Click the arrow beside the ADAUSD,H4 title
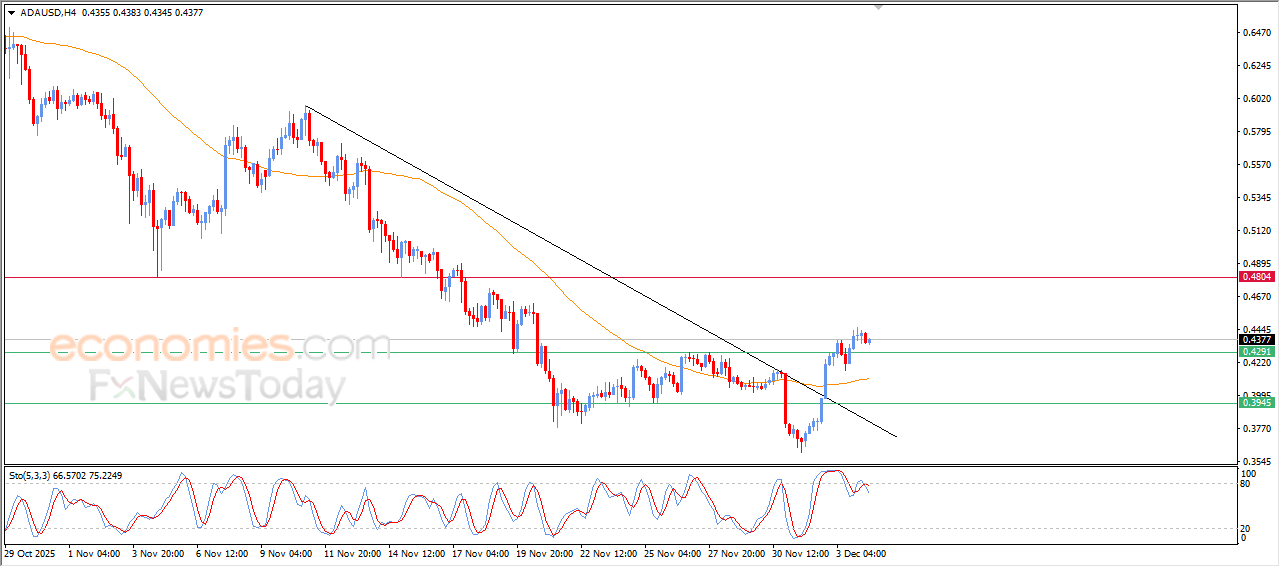Screen dimensions: 1280x567 pyautogui.click(x=11, y=13)
